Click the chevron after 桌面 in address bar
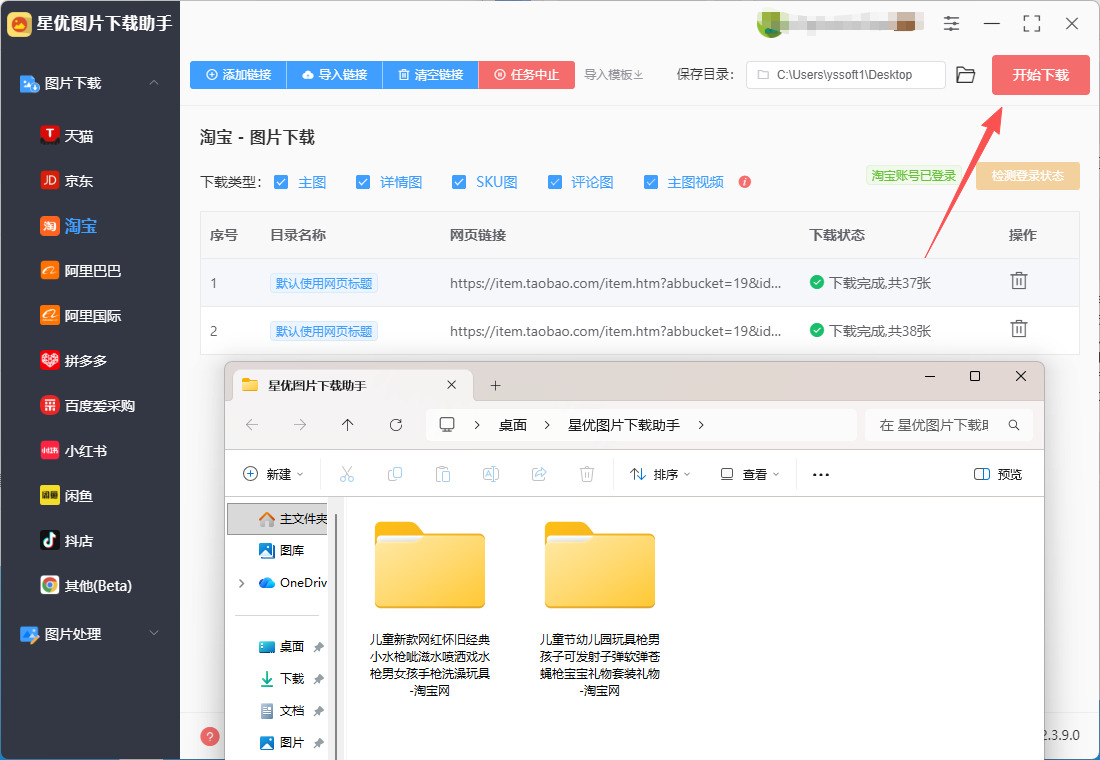The height and width of the screenshot is (760, 1100). 546,425
